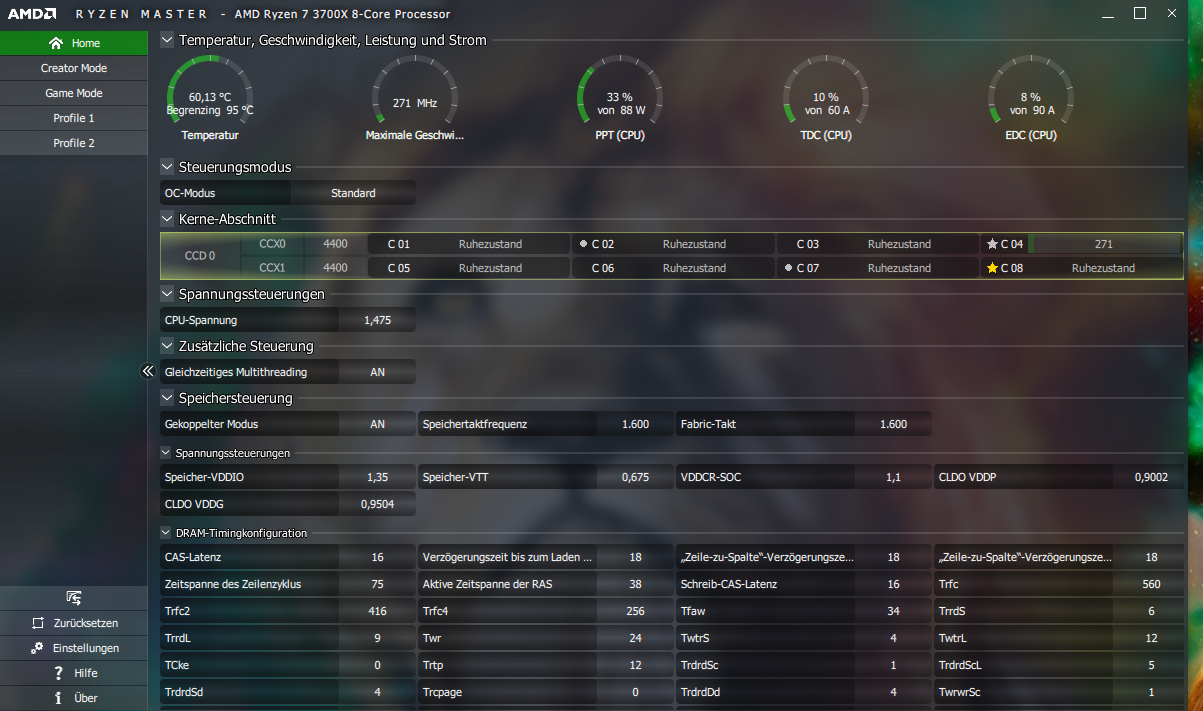Open Hilfe button
1203x711 pixels.
tap(74, 673)
